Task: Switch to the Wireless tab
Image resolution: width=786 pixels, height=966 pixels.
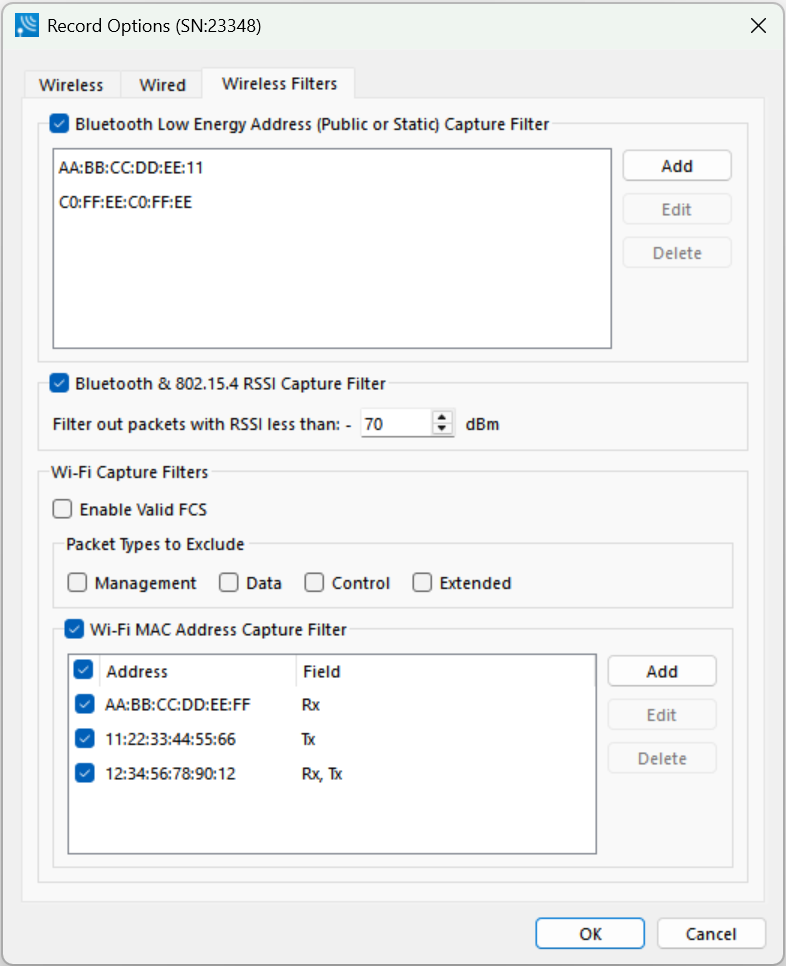Action: point(71,85)
